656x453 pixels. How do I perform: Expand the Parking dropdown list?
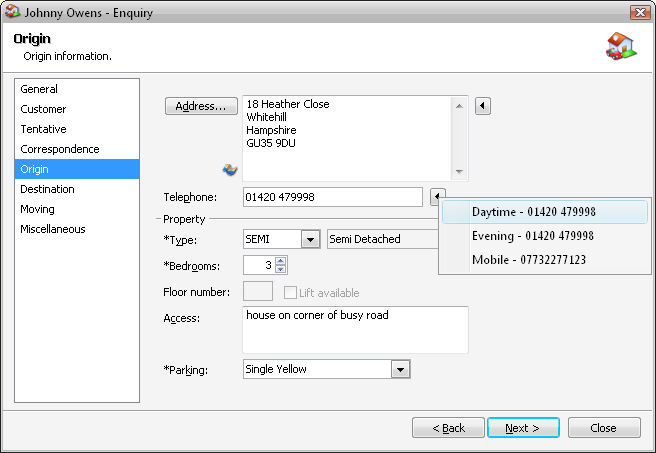(400, 369)
